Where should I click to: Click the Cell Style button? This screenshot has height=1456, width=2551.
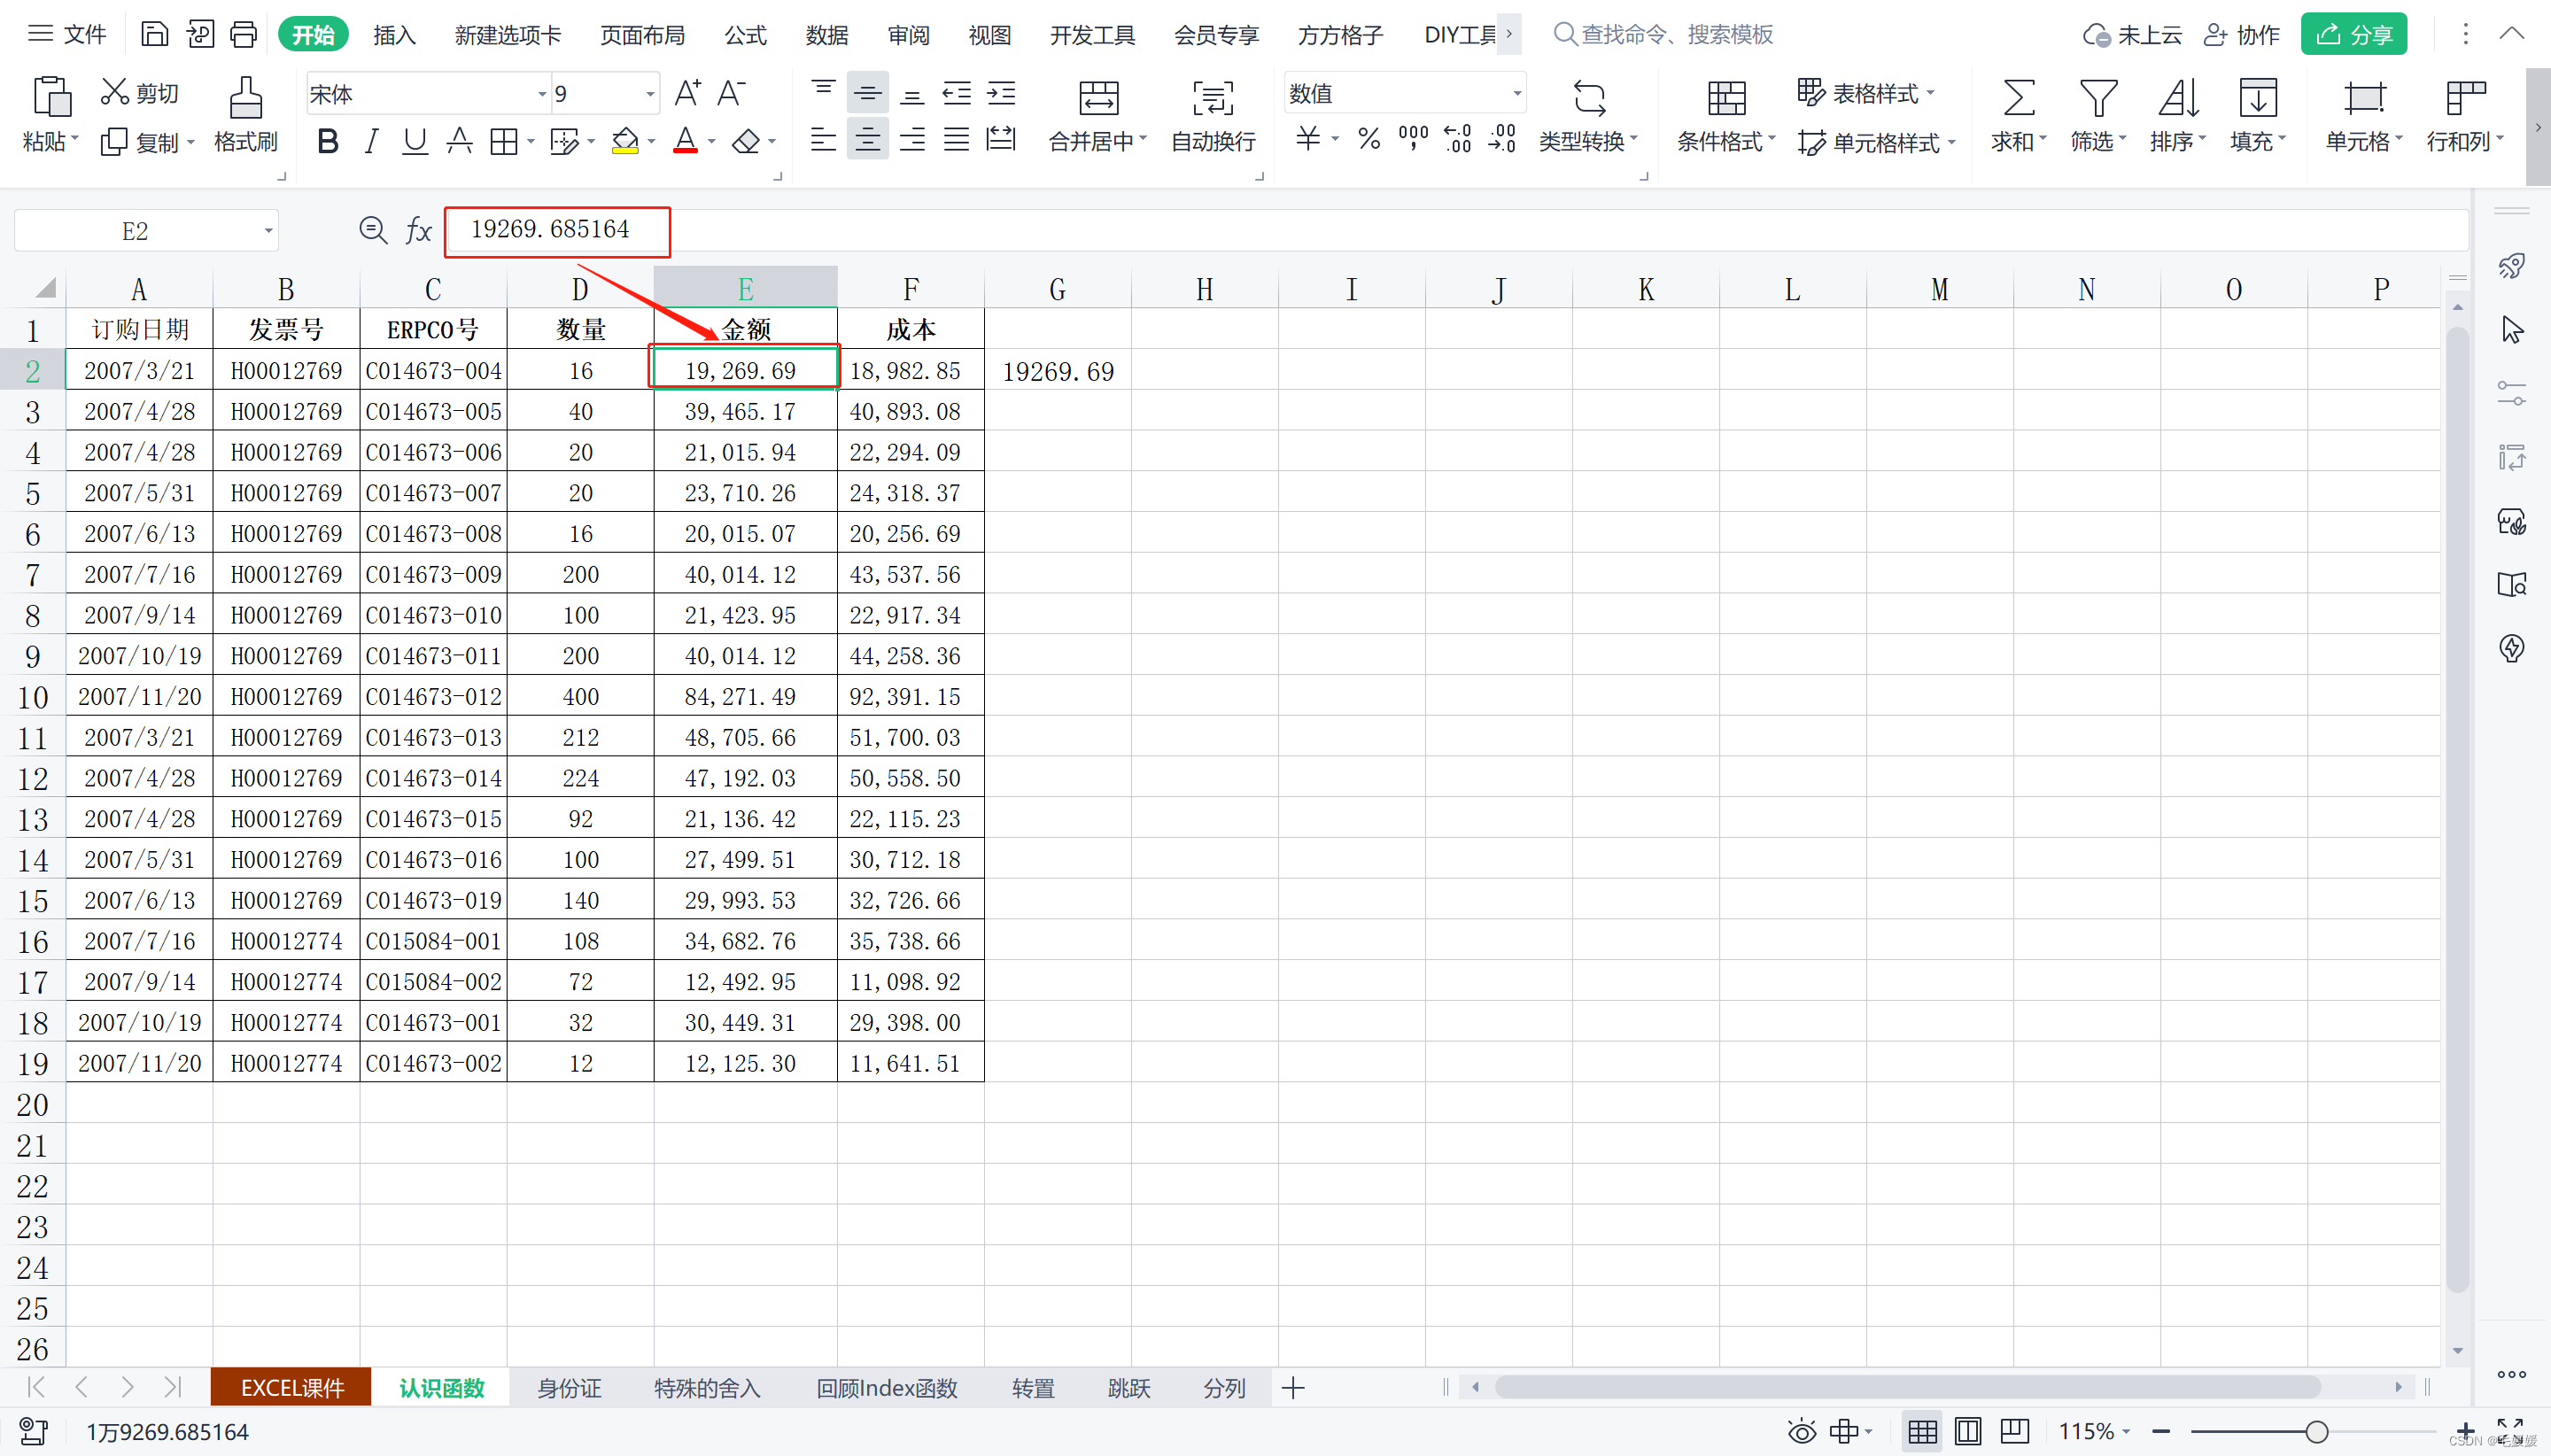[x=1875, y=142]
